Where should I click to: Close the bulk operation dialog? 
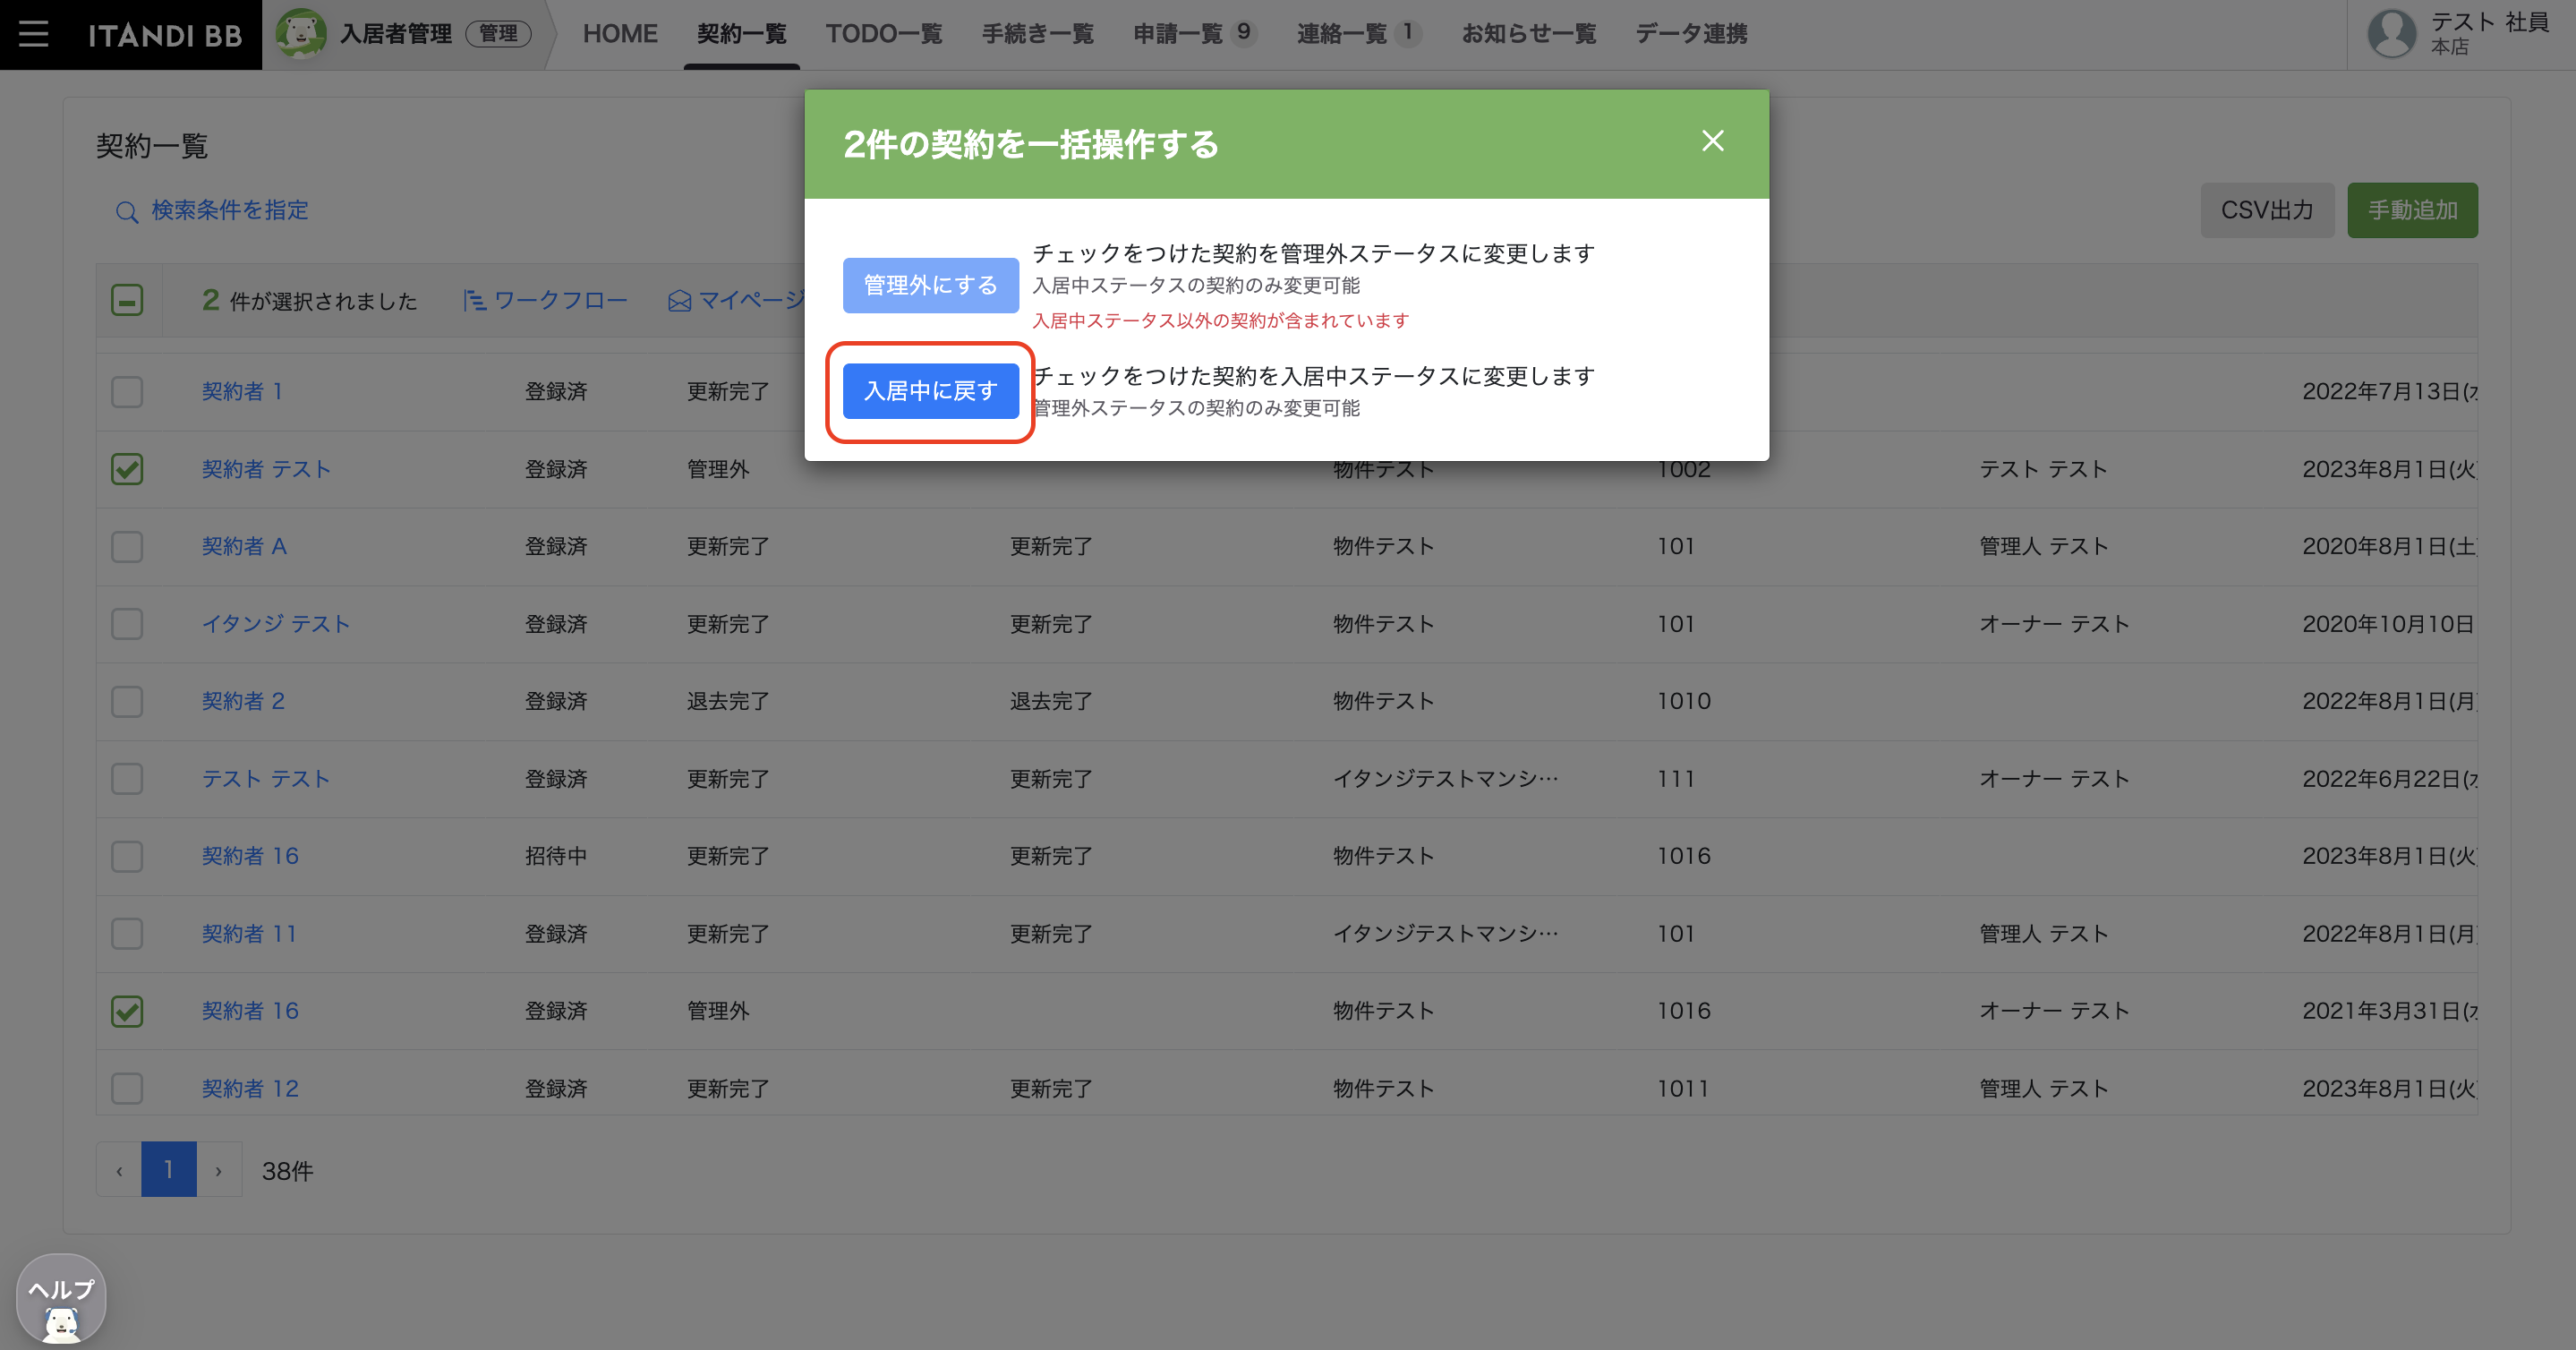click(x=1713, y=141)
